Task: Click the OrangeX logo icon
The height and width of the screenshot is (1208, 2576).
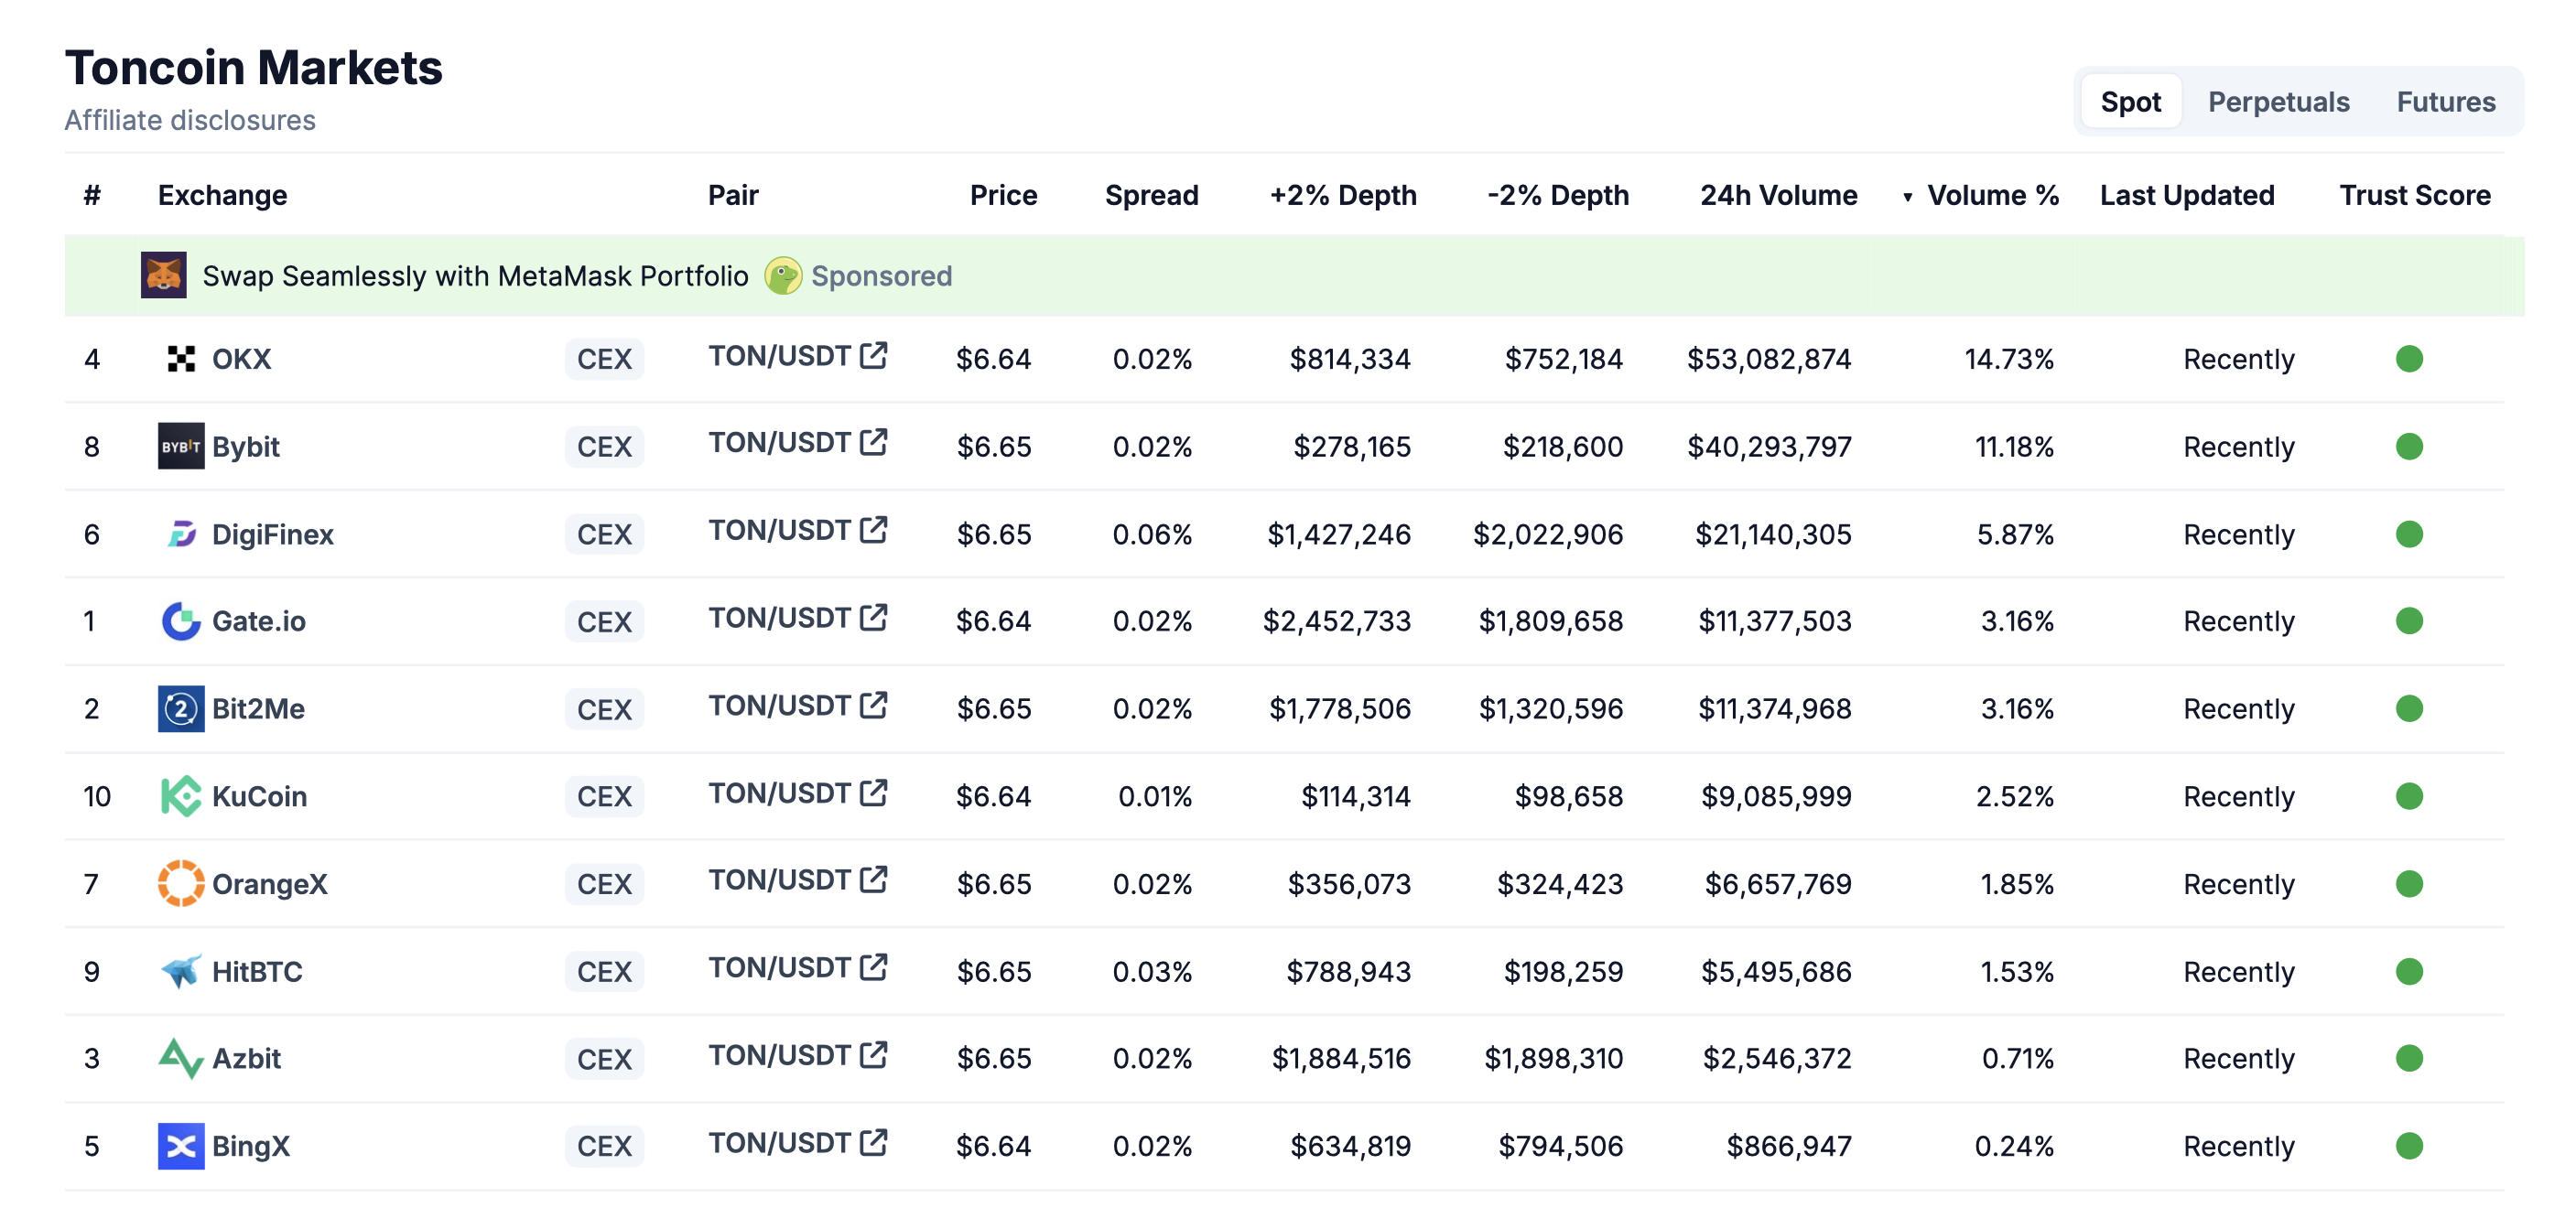Action: pyautogui.click(x=181, y=883)
